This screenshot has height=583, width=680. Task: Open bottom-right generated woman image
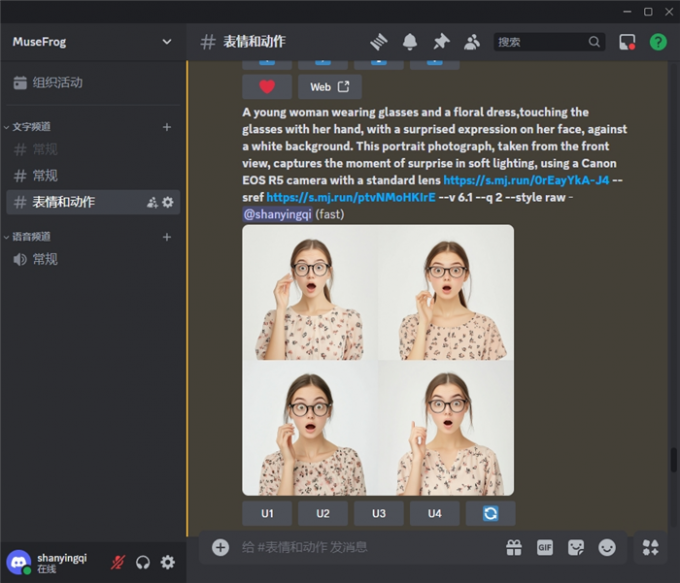coord(446,428)
